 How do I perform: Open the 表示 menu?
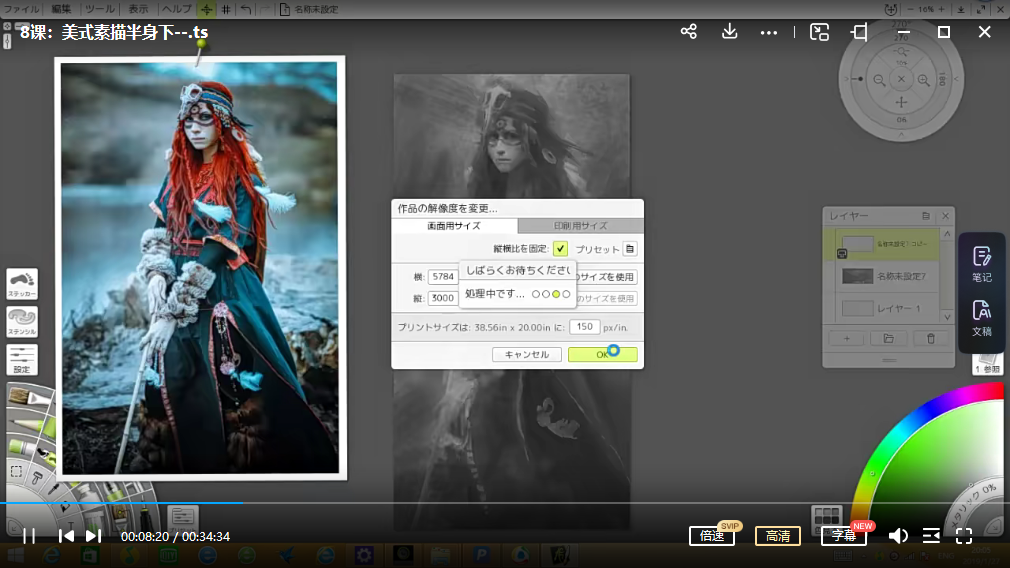click(138, 9)
